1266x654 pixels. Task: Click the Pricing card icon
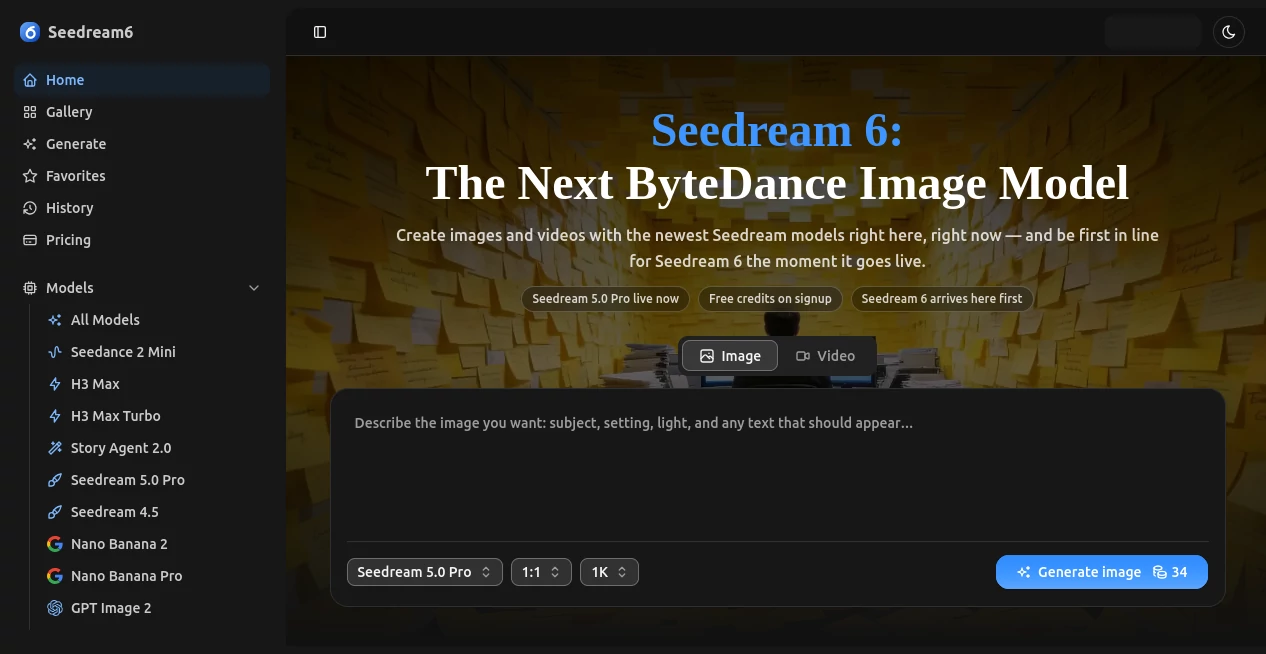(30, 240)
